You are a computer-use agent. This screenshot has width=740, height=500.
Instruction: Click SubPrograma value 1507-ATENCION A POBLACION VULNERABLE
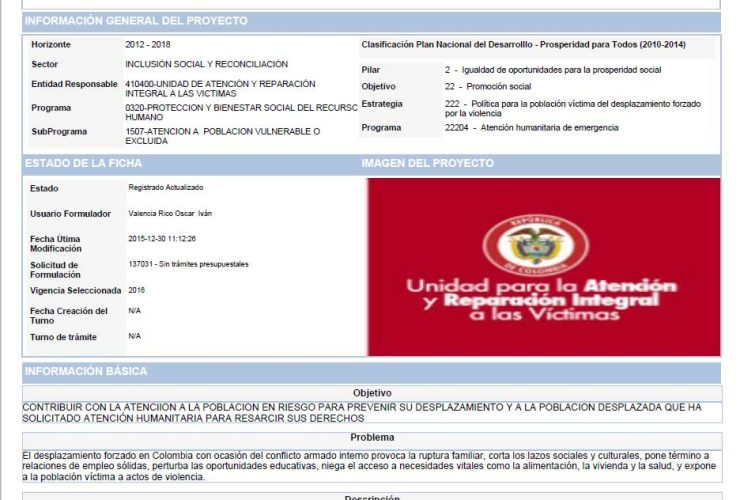(x=222, y=136)
